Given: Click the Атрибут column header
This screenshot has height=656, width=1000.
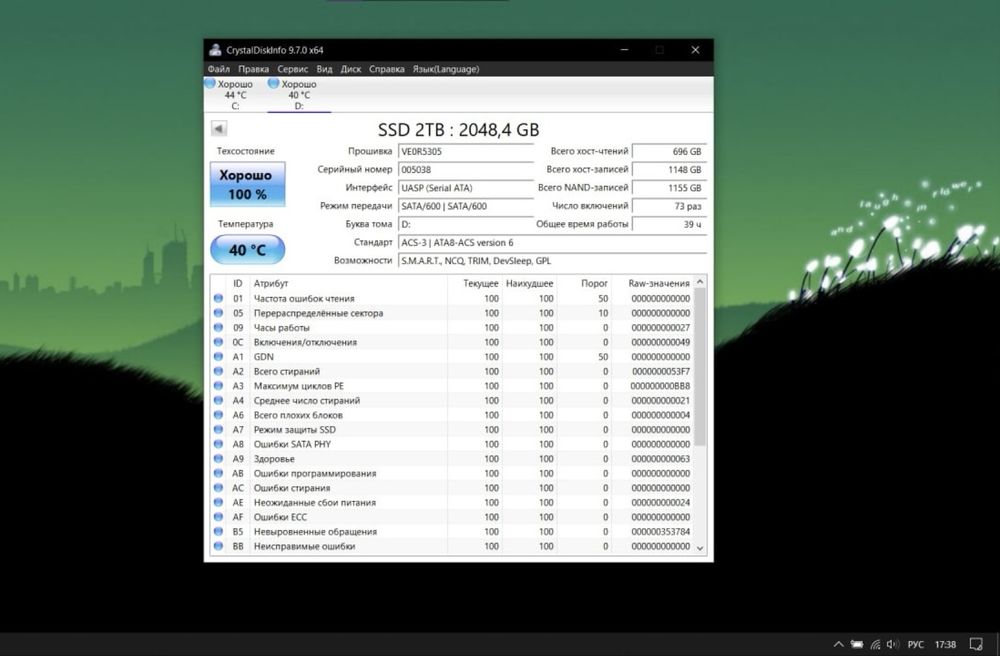Looking at the screenshot, I should (x=348, y=284).
